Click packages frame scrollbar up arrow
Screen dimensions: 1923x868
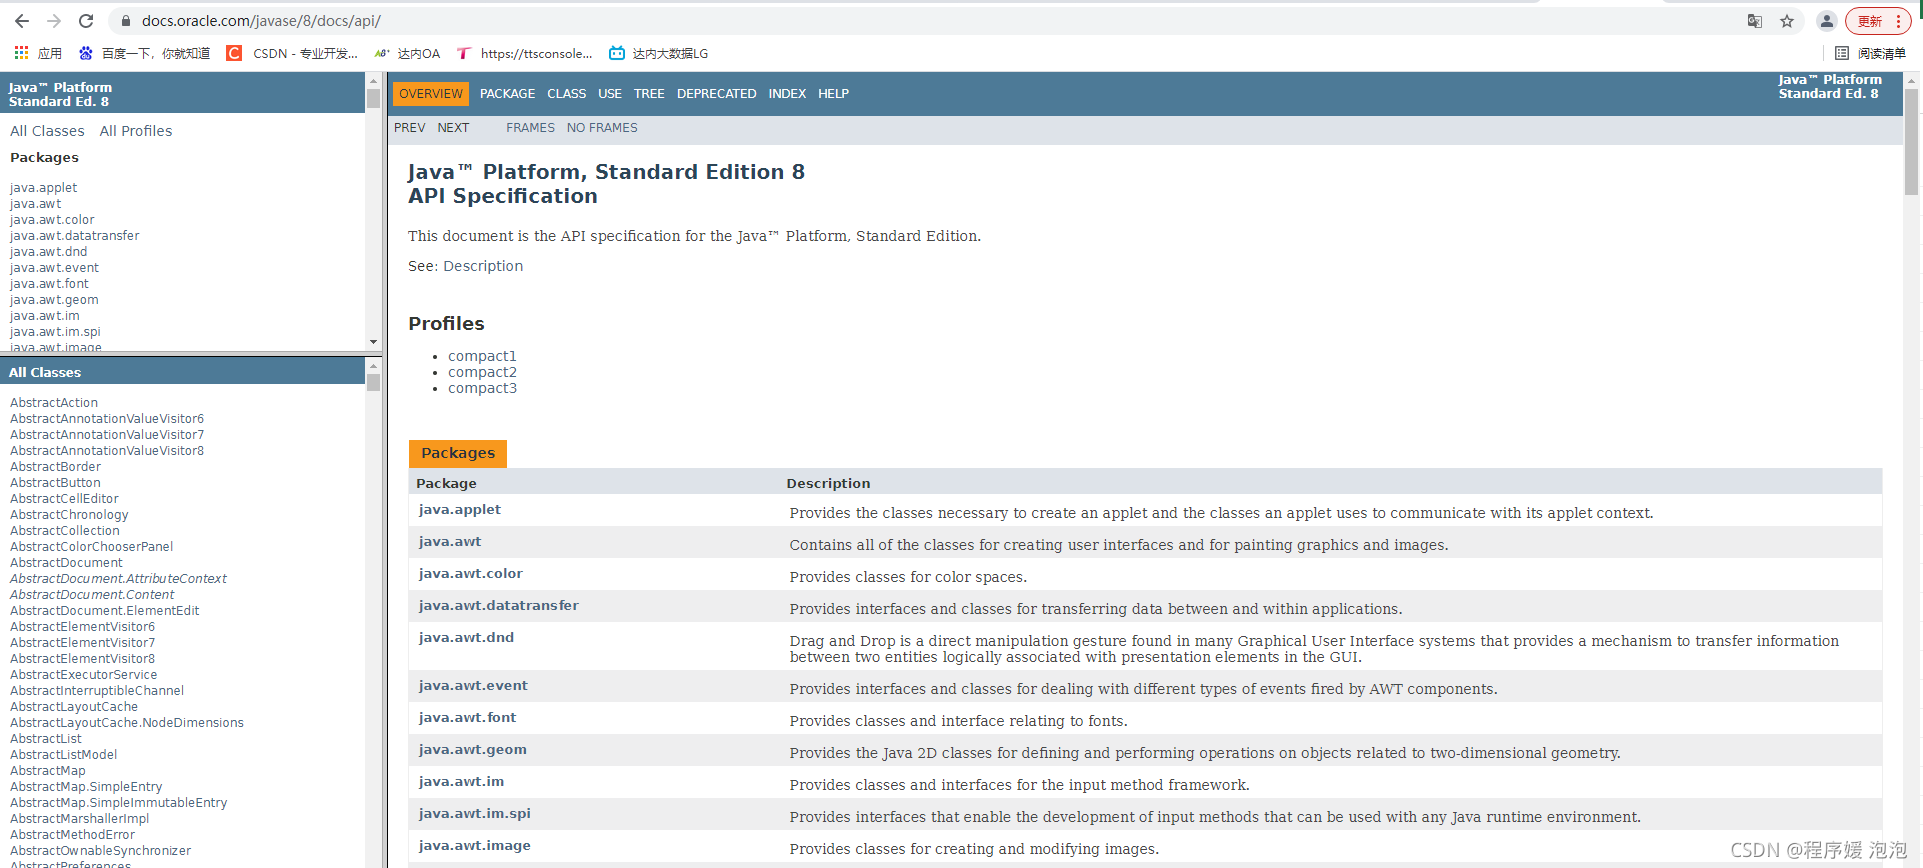(373, 81)
